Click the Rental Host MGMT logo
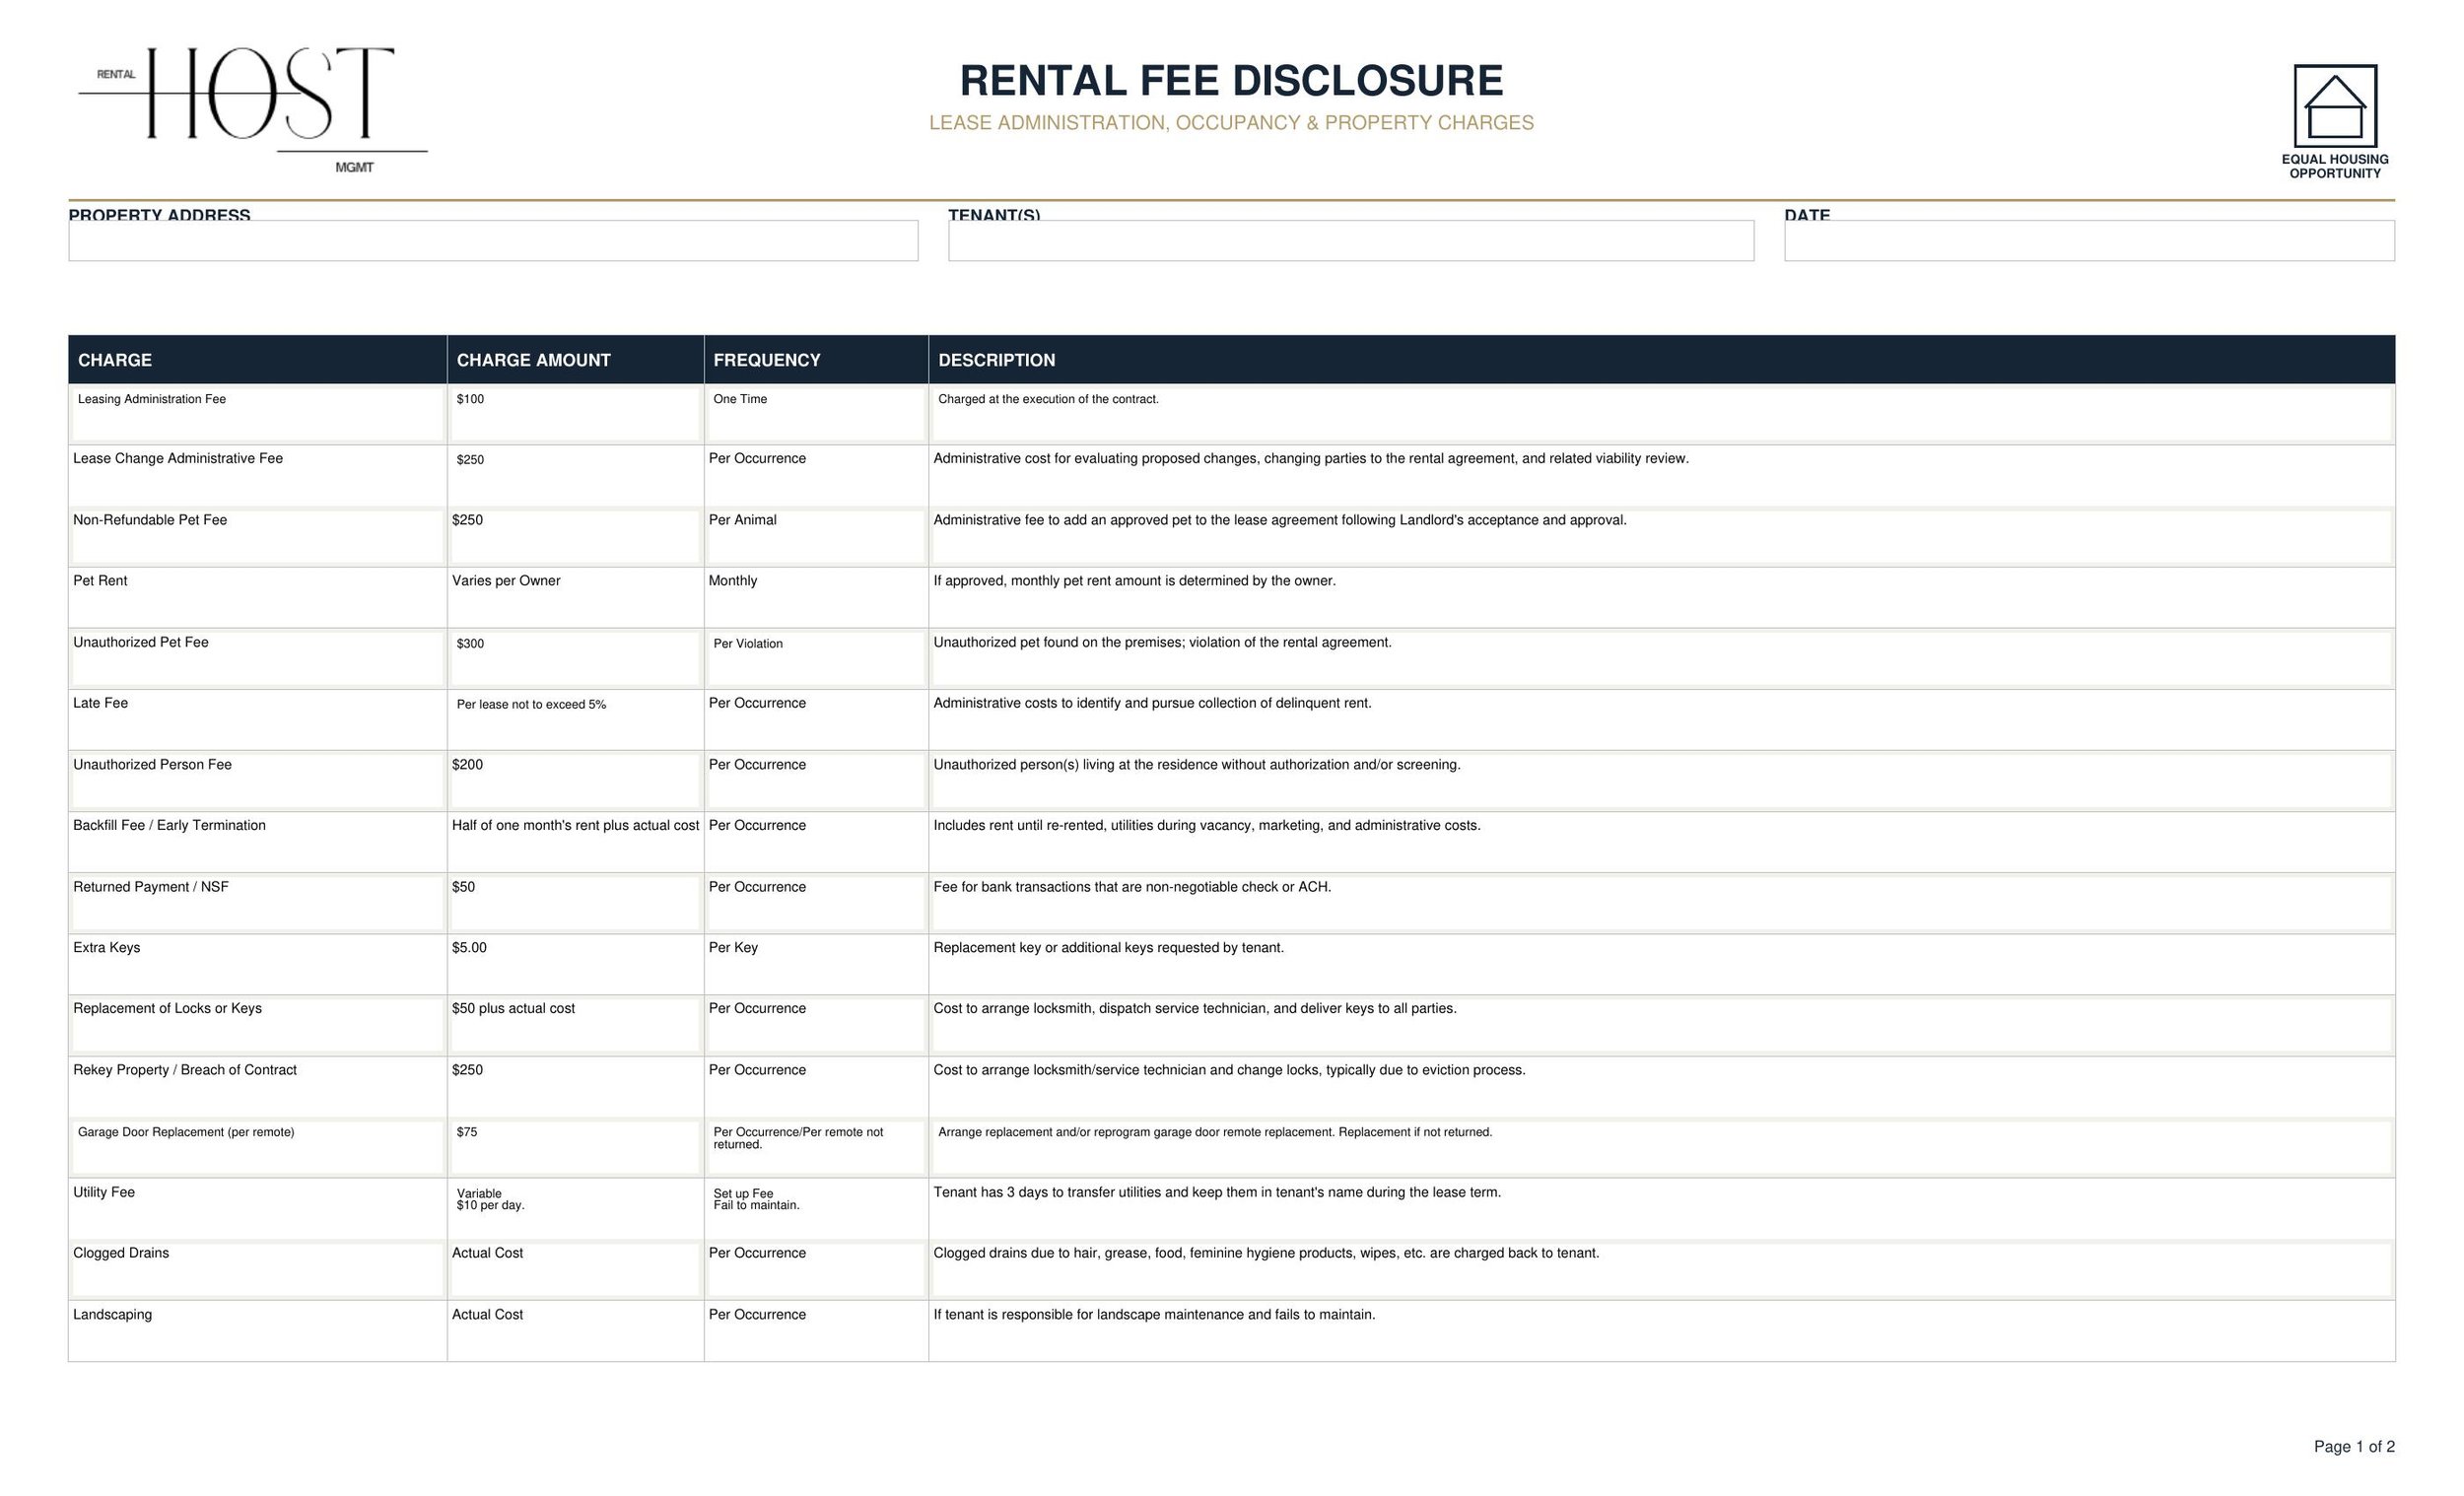This screenshot has height=1496, width=2464. [253, 110]
